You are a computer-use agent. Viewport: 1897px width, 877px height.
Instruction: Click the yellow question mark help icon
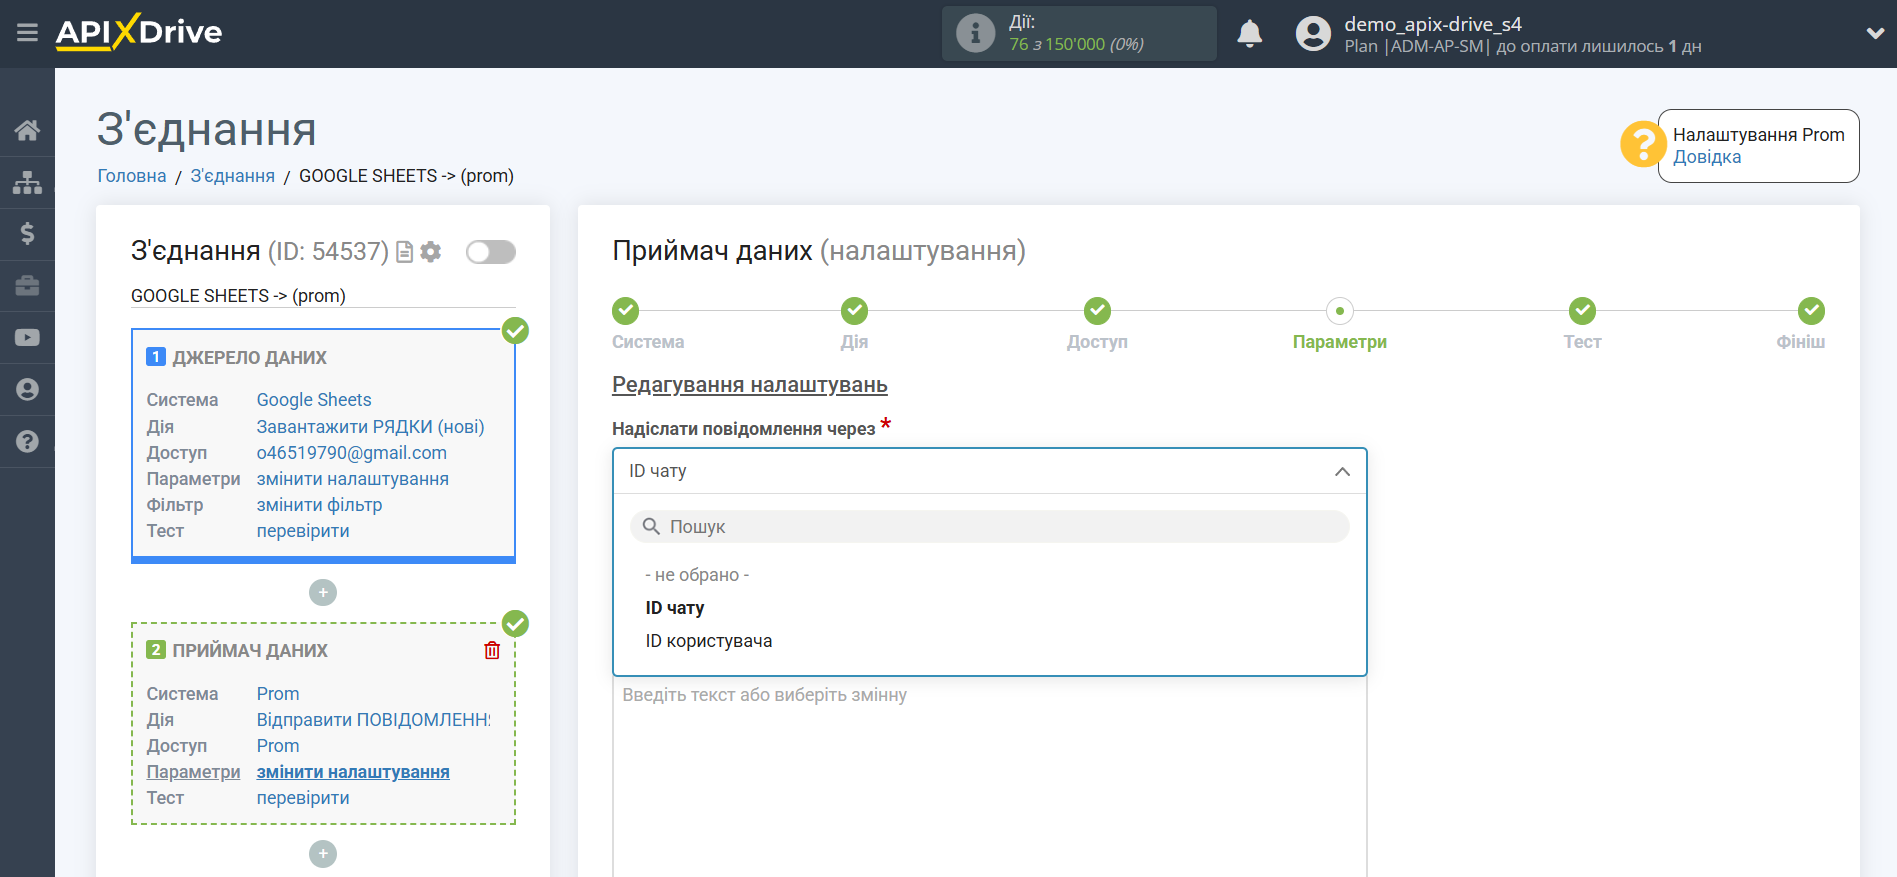click(x=1642, y=145)
